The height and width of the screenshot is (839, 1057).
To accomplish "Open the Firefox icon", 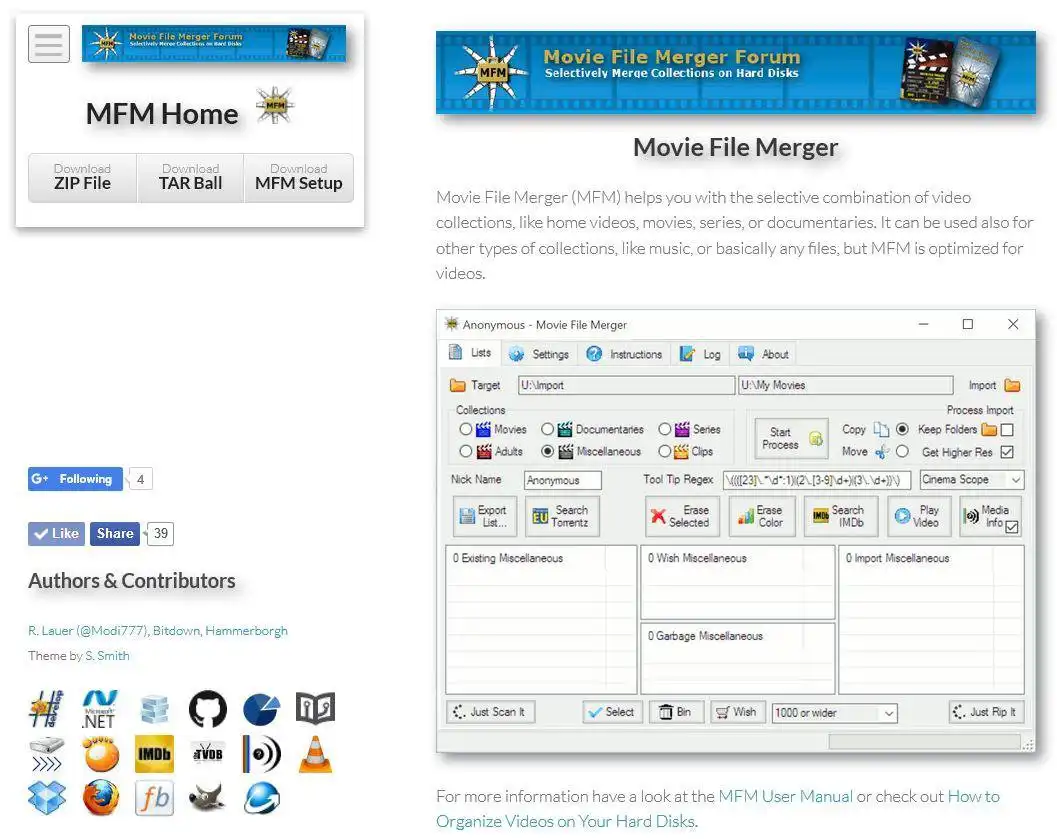I will (x=100, y=798).
